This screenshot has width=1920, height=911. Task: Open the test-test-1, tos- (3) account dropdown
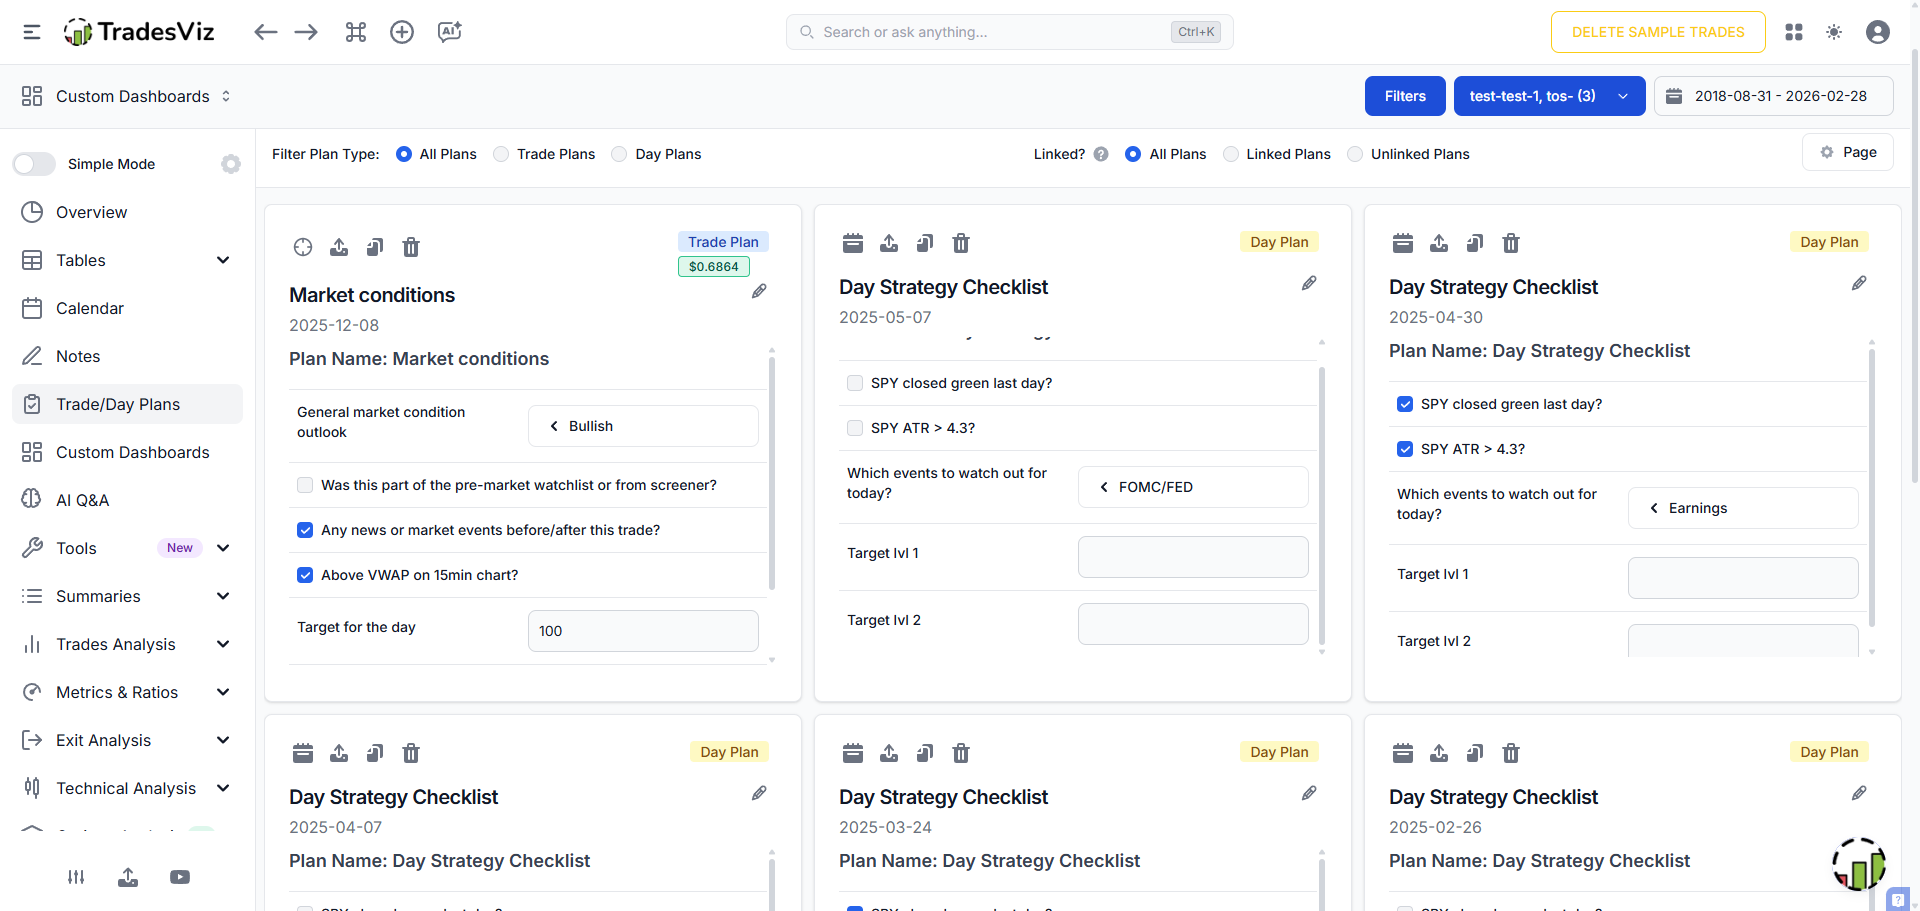(x=1549, y=96)
